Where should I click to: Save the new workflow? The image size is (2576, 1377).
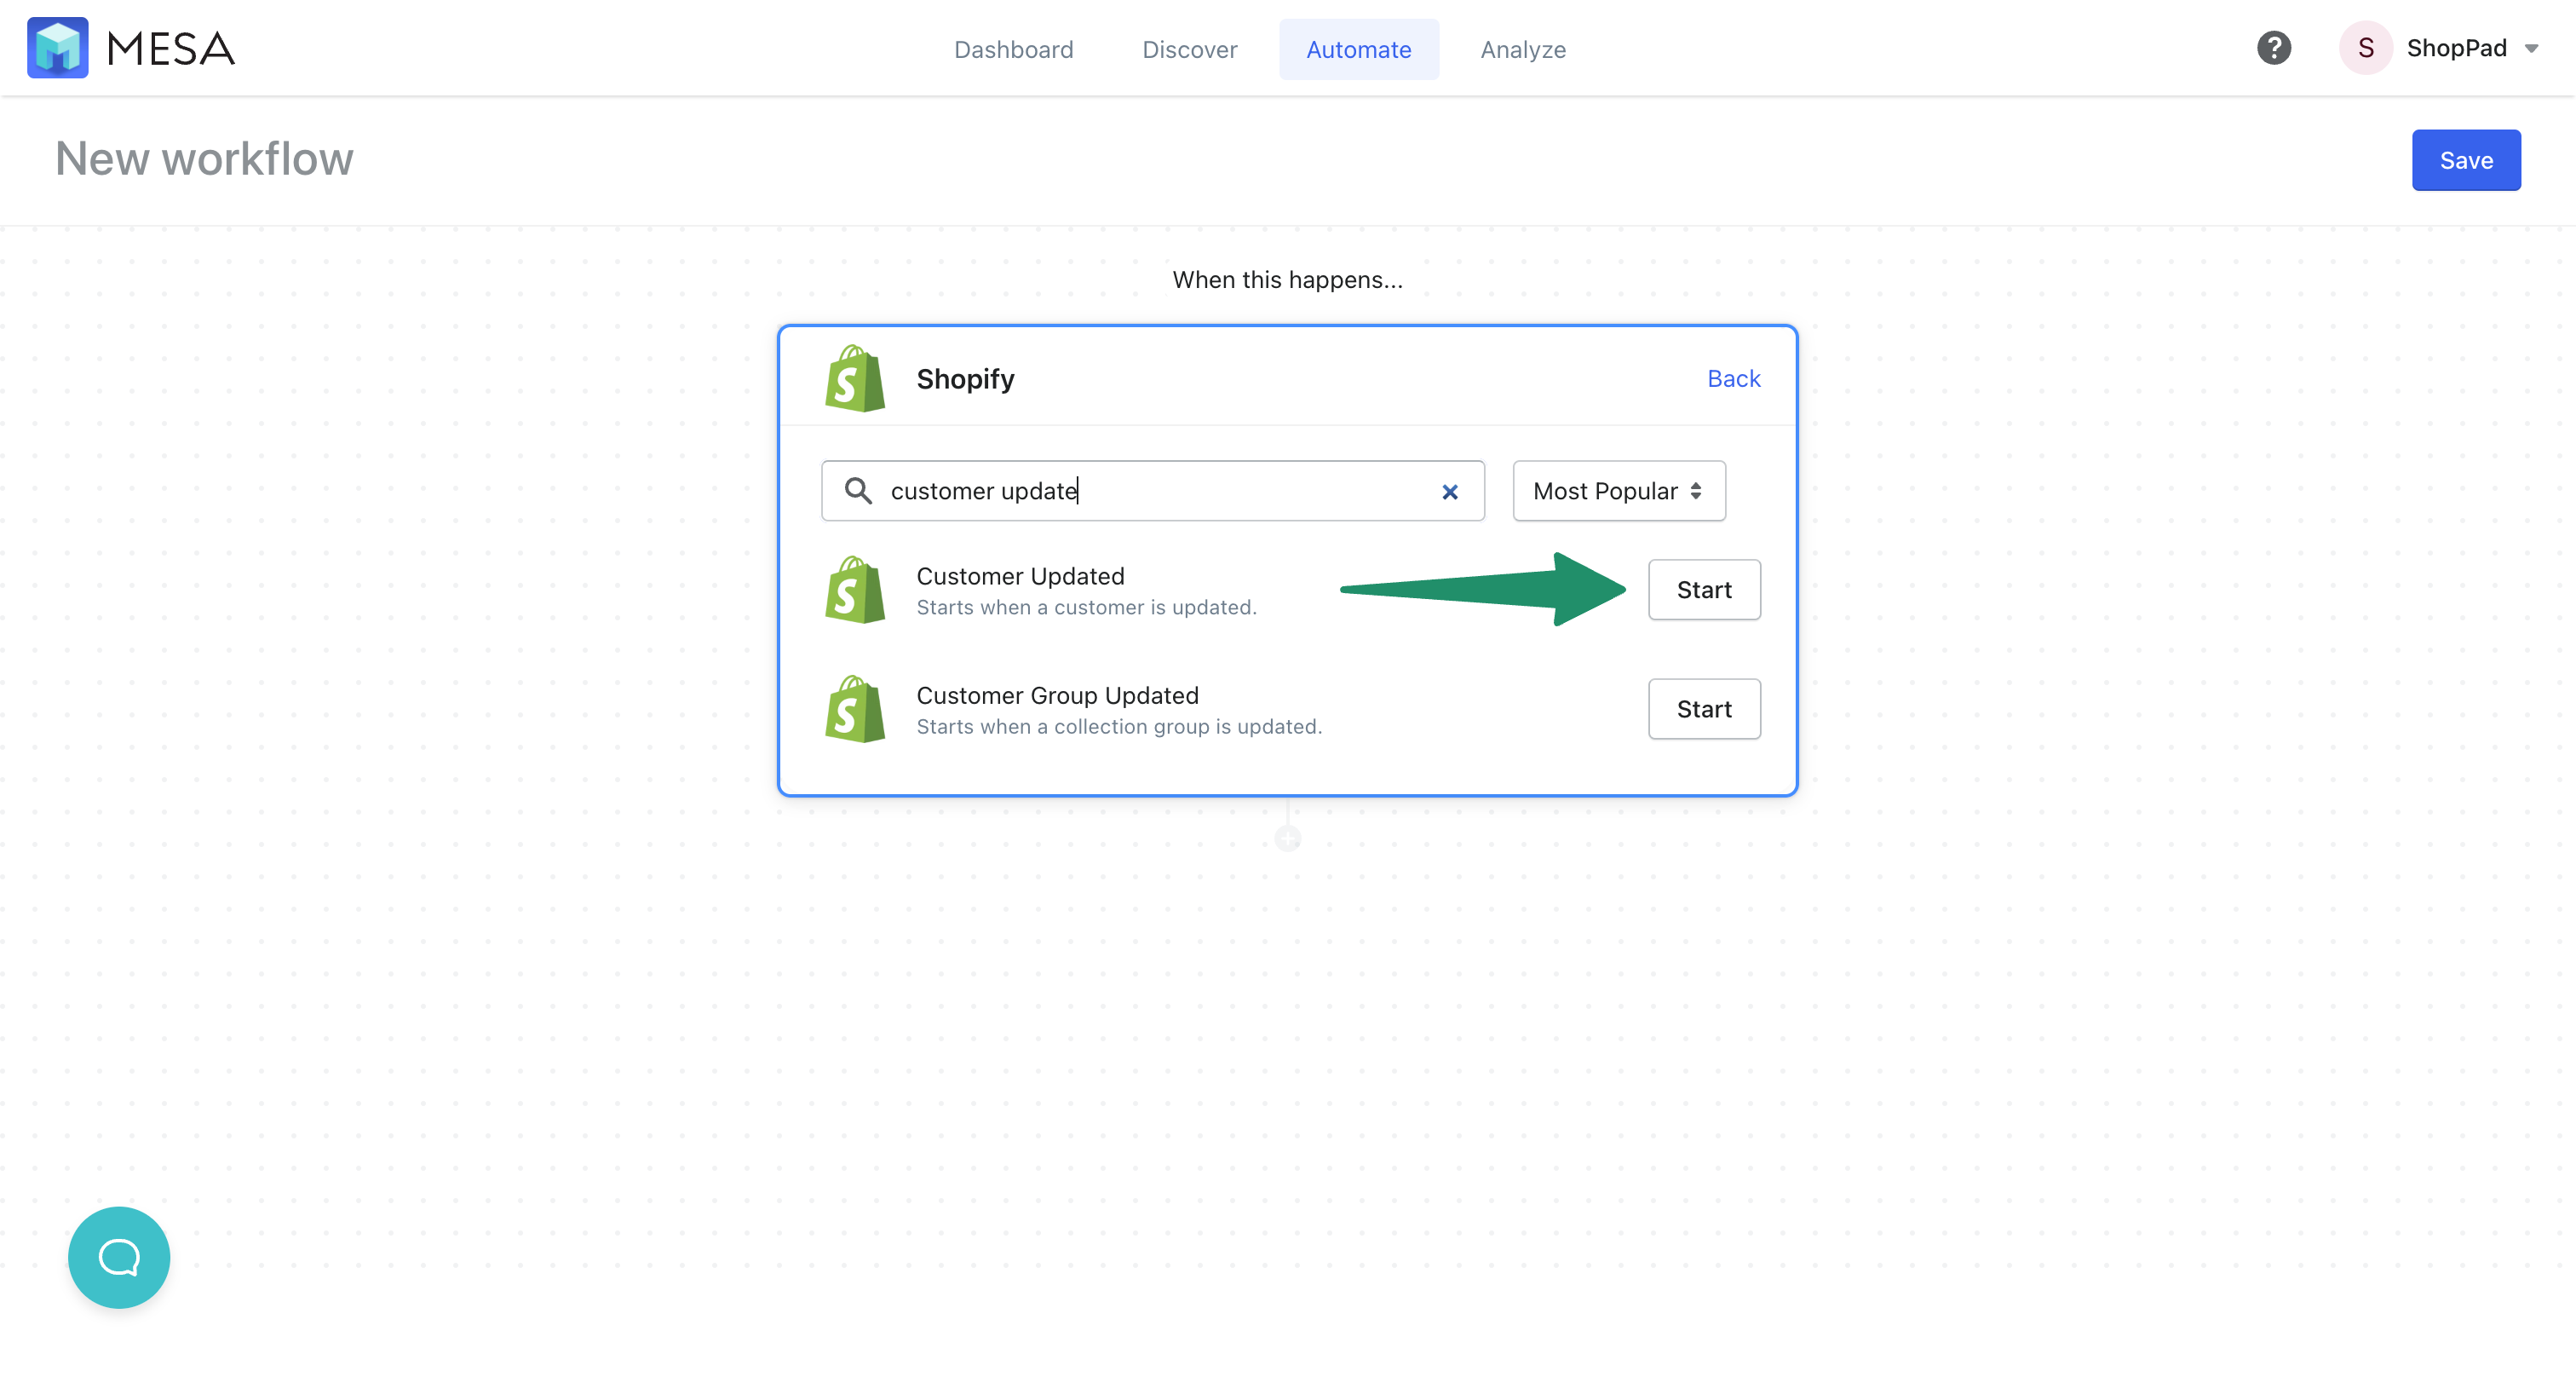2465,160
